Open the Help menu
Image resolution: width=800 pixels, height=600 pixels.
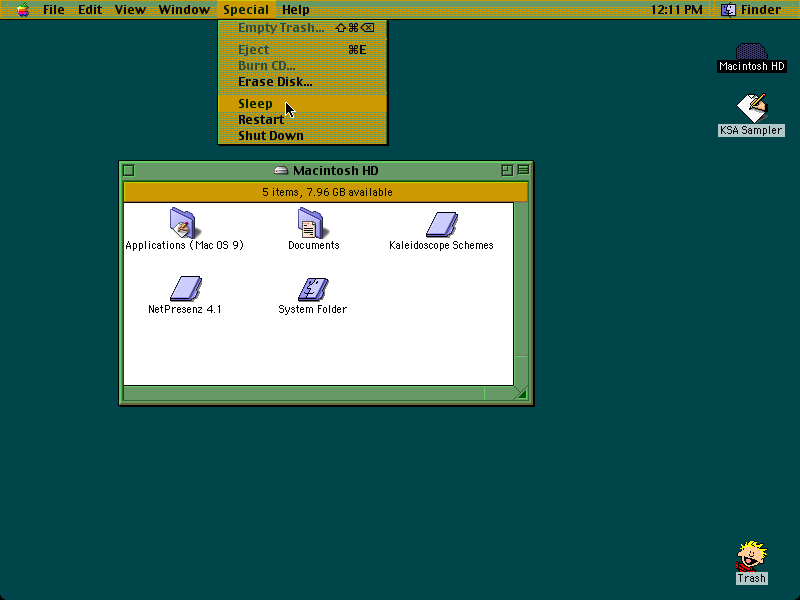coord(296,9)
